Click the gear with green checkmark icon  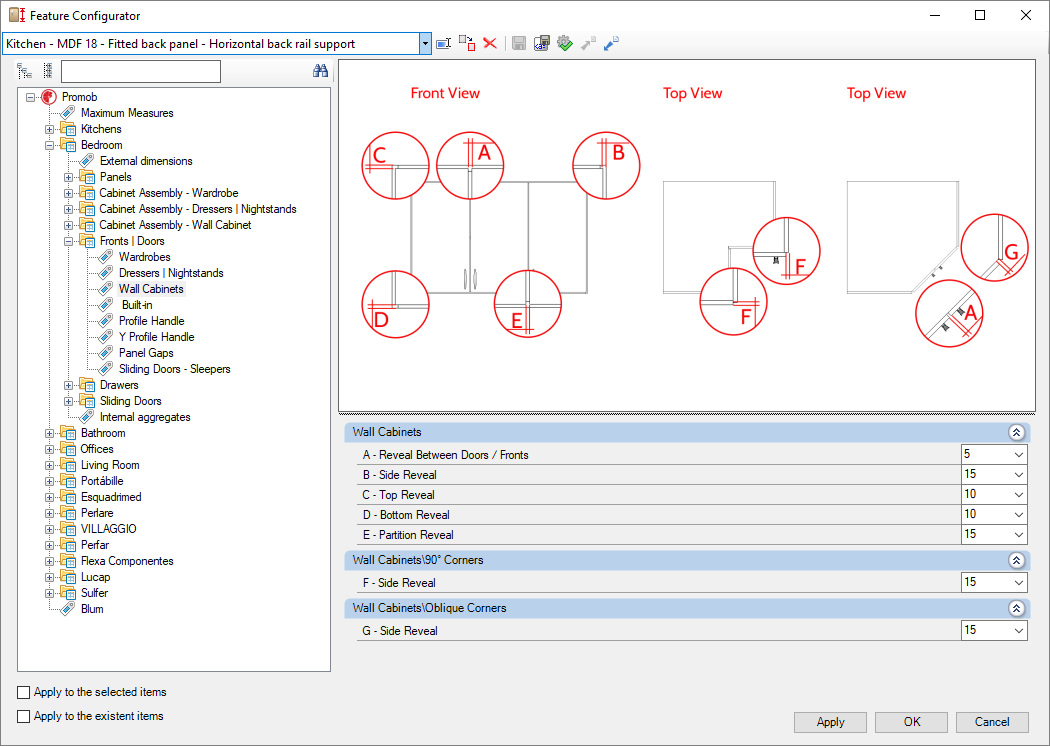coord(565,44)
